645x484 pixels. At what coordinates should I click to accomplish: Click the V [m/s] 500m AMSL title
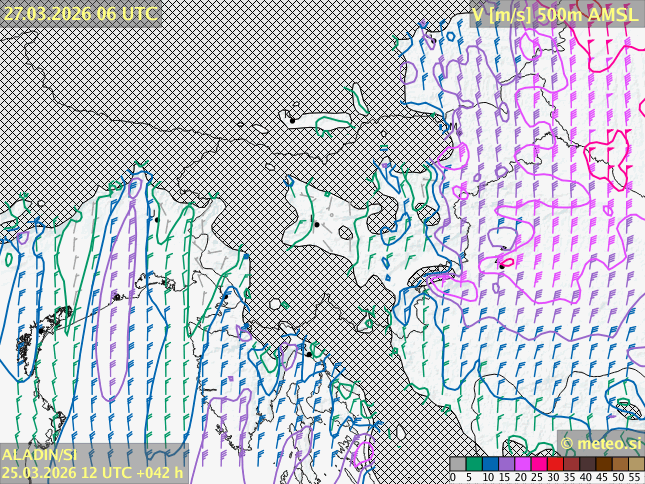click(x=554, y=14)
